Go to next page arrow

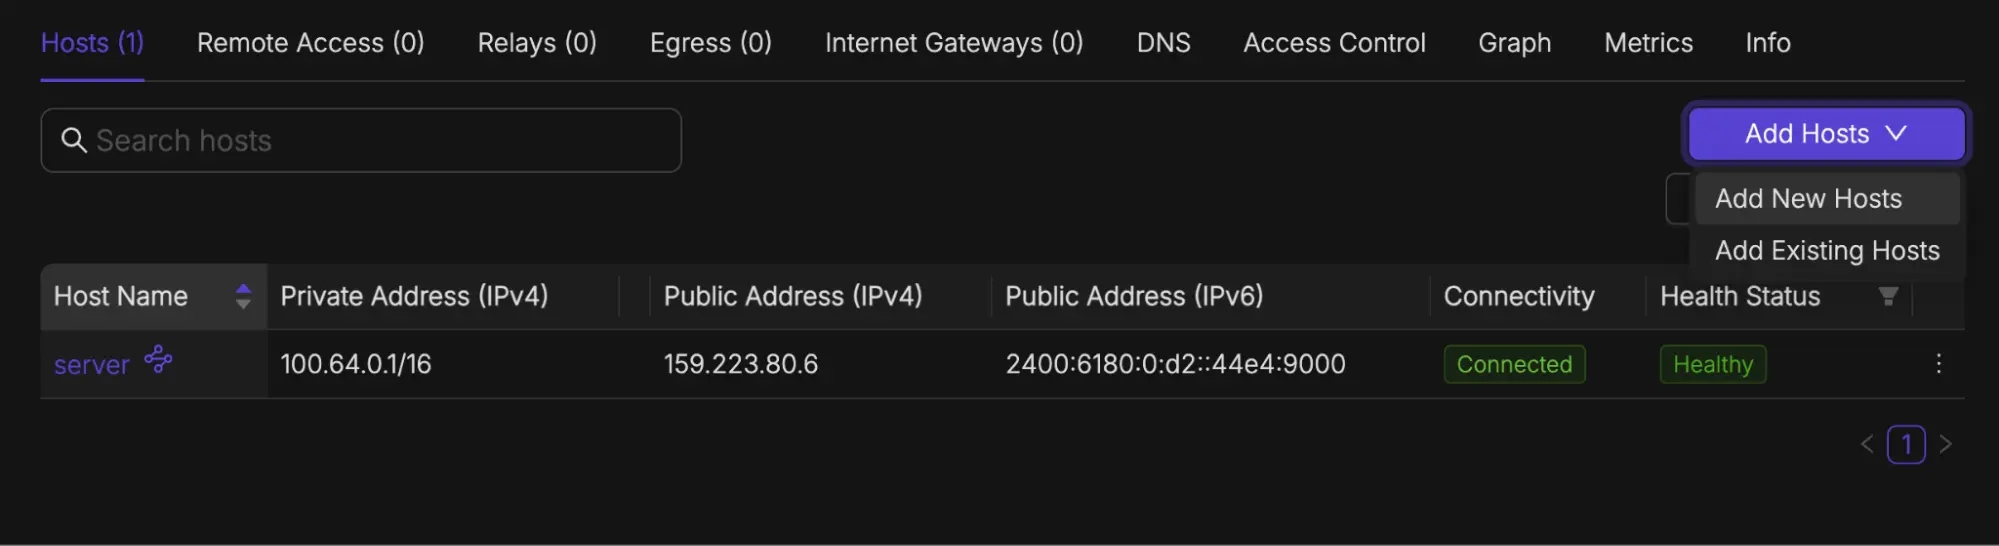(1945, 444)
